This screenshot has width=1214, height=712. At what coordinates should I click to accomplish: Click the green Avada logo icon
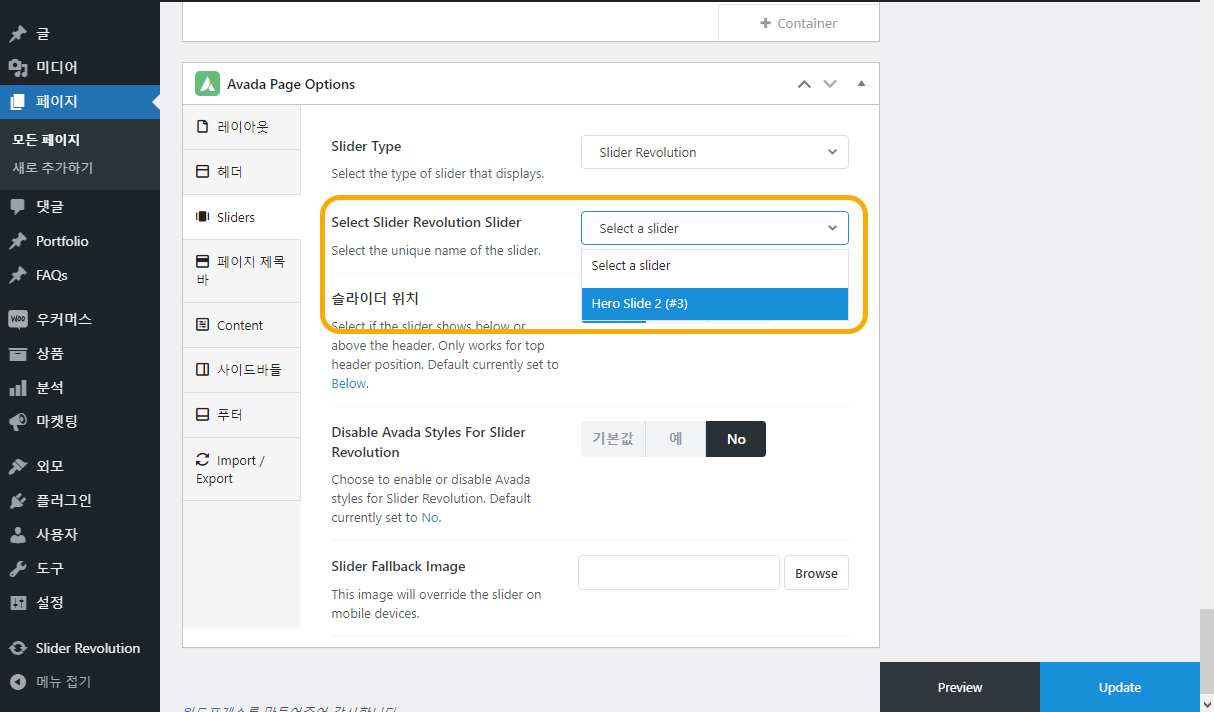[207, 84]
